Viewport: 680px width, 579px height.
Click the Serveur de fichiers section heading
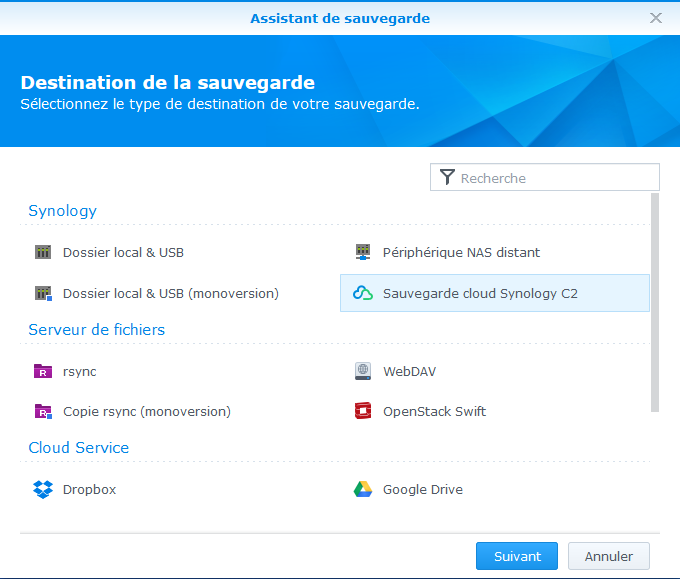coord(97,330)
